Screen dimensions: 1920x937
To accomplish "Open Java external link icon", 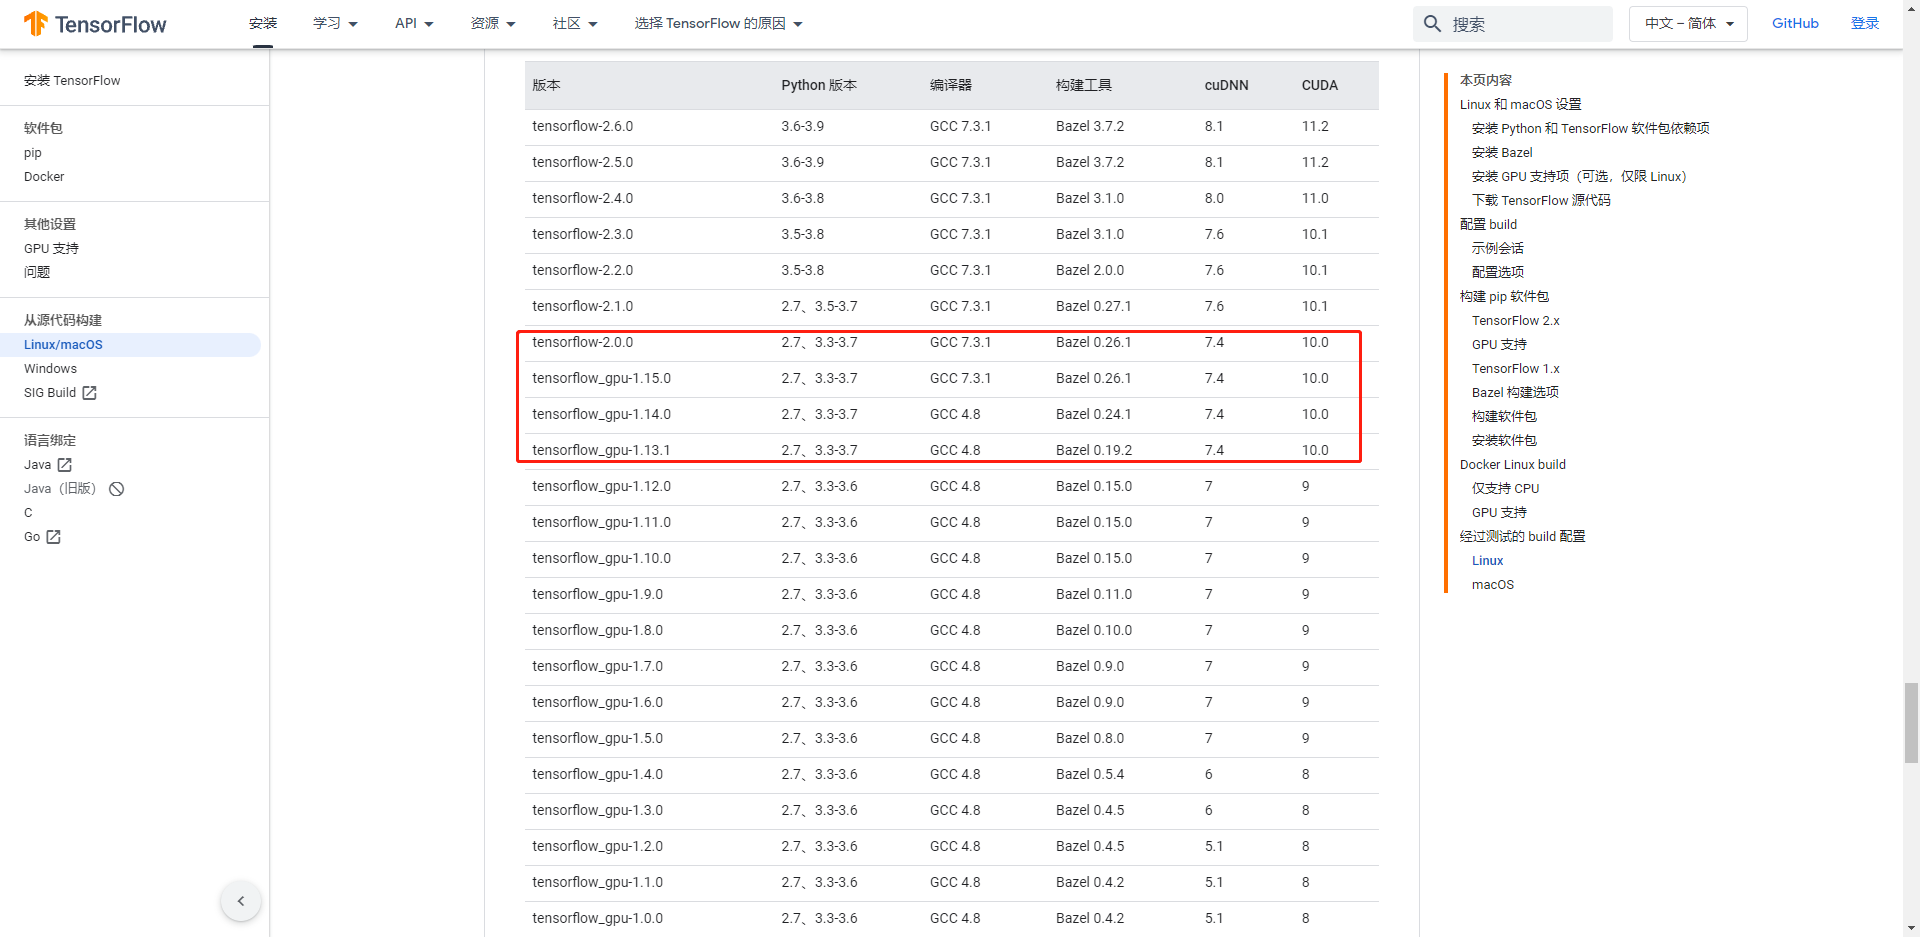I will (x=65, y=465).
